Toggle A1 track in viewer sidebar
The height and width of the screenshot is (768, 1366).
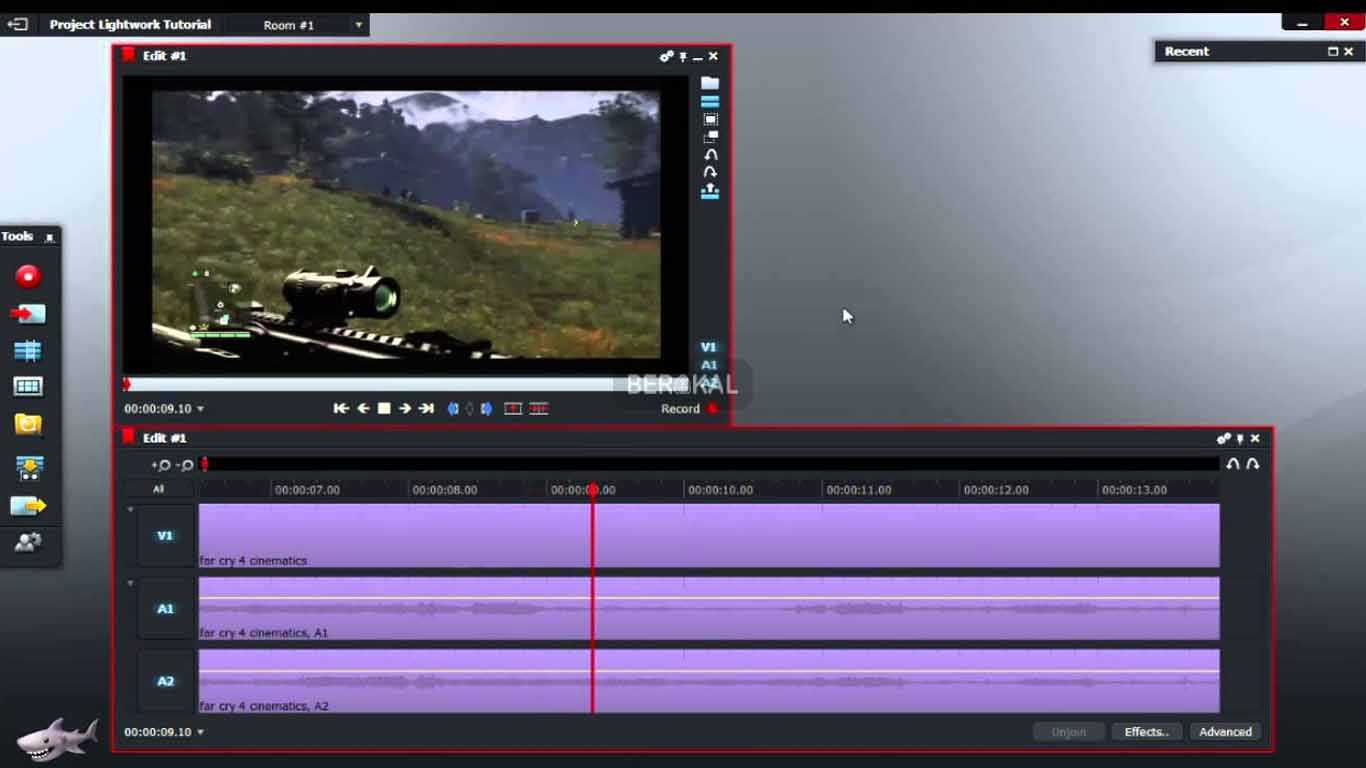(x=709, y=365)
